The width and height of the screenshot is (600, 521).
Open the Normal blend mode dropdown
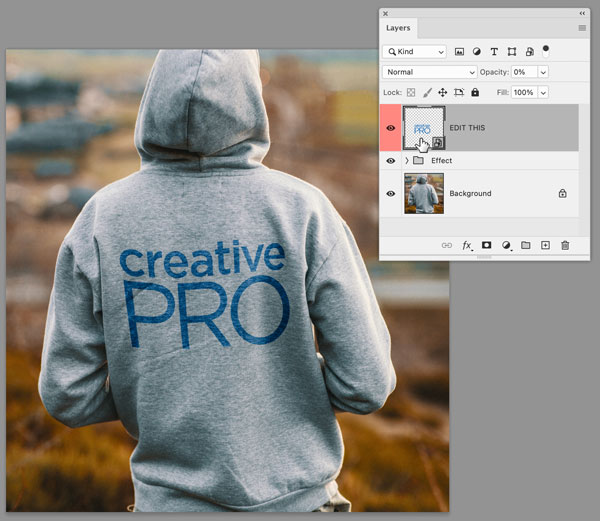point(430,72)
